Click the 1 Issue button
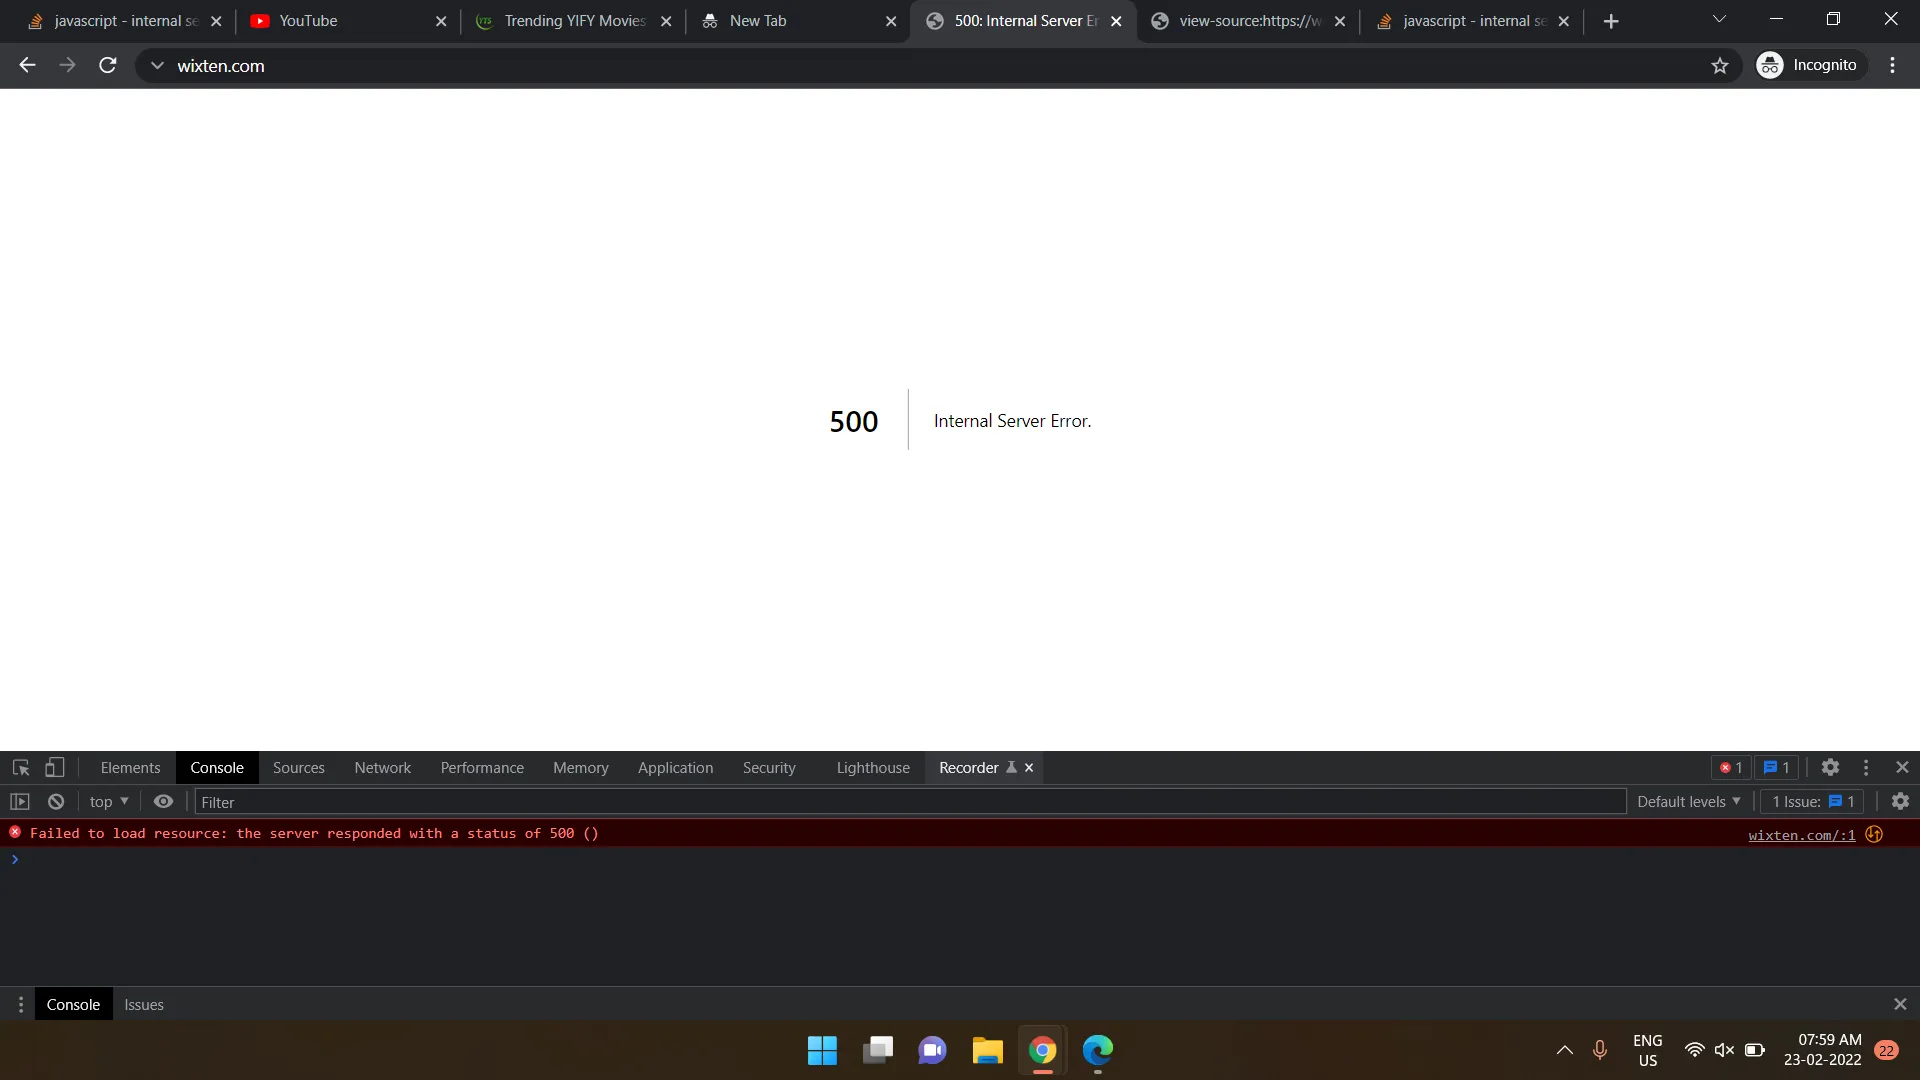The width and height of the screenshot is (1920, 1080). coord(1813,802)
